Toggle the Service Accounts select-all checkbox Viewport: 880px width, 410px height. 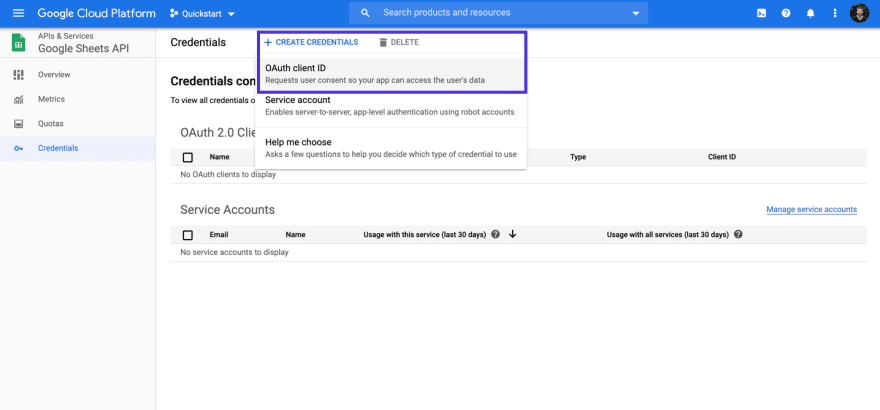pos(188,235)
